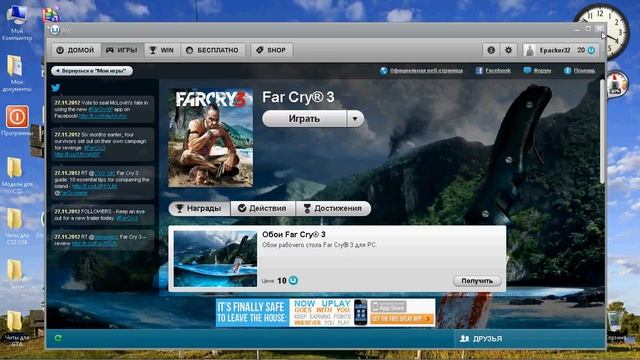The width and height of the screenshot is (640, 360).
Task: Click the Far Cry 3 wallpaper thumbnail
Action: [215, 258]
